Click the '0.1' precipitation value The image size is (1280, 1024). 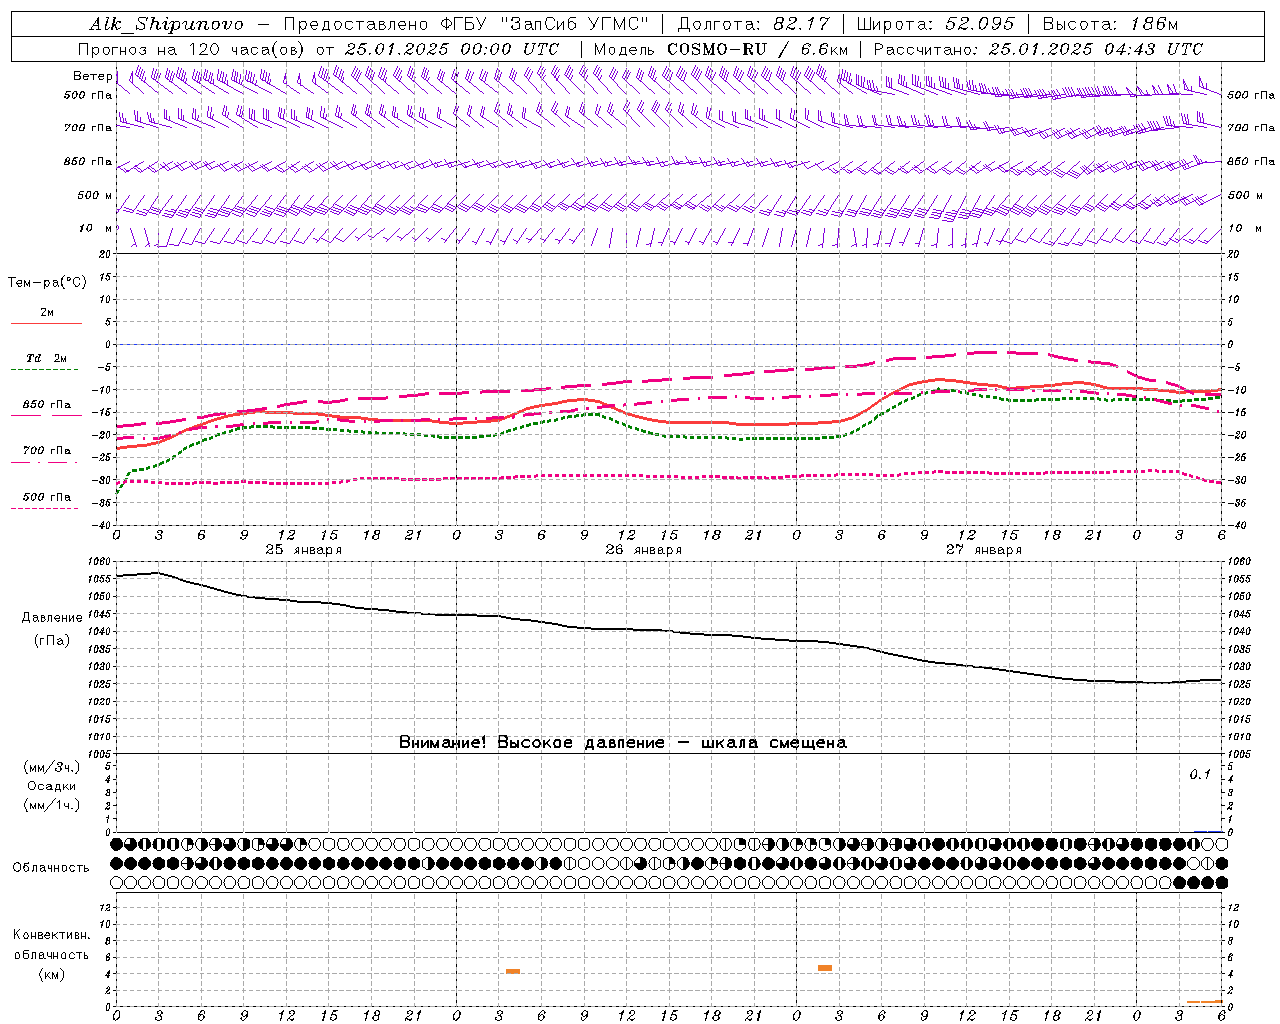(x=1200, y=774)
